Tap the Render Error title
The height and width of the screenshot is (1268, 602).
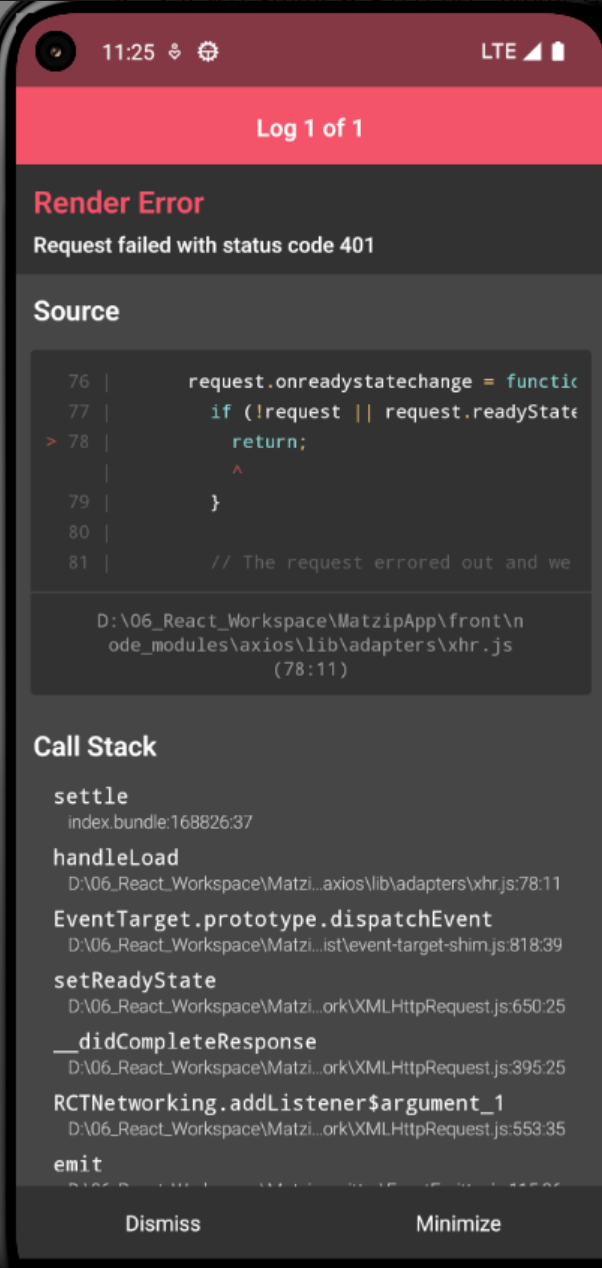coord(119,203)
